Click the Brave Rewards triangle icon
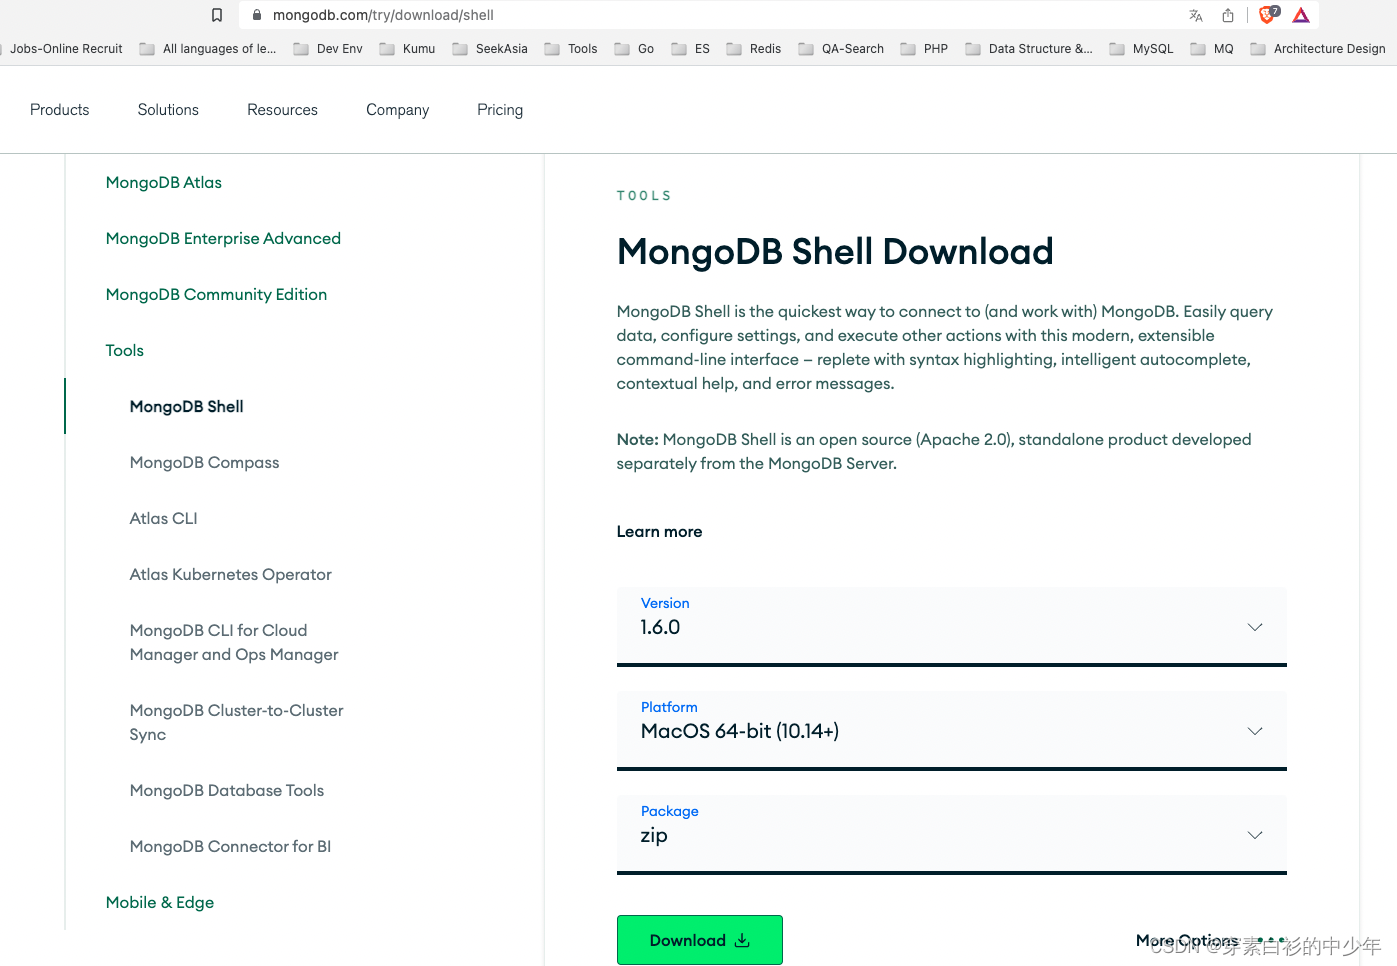The width and height of the screenshot is (1397, 966). 1300,15
